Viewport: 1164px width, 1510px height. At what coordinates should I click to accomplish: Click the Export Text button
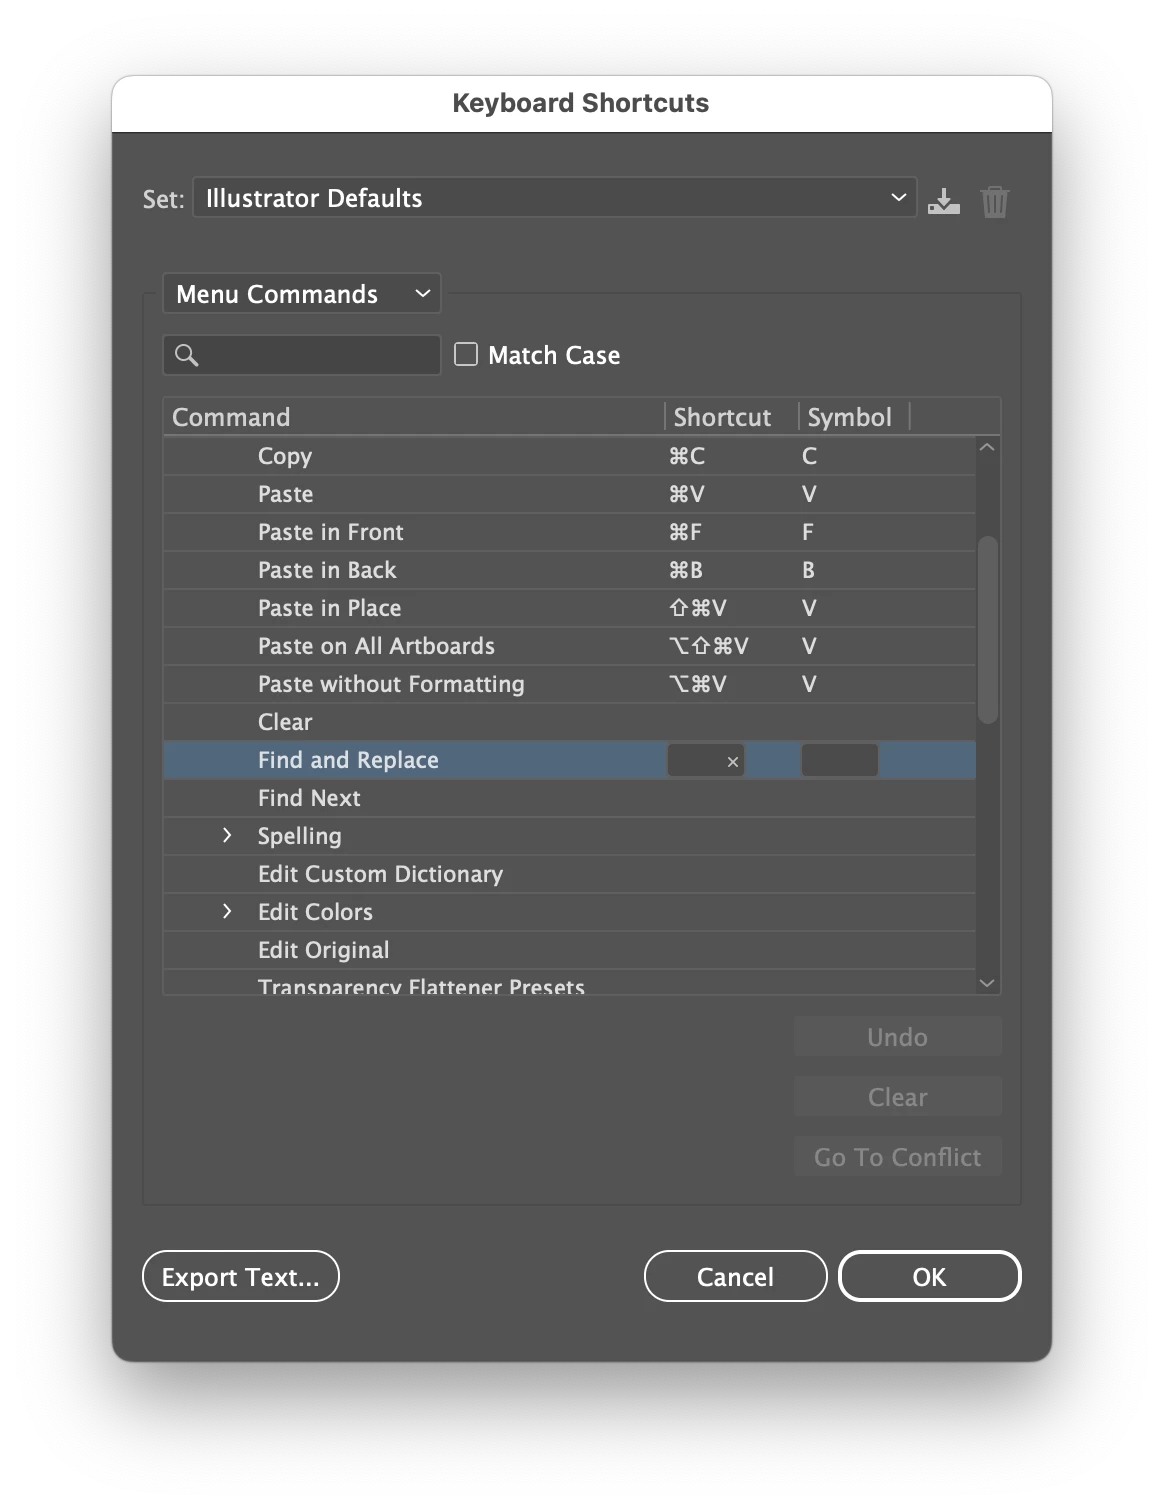click(241, 1276)
